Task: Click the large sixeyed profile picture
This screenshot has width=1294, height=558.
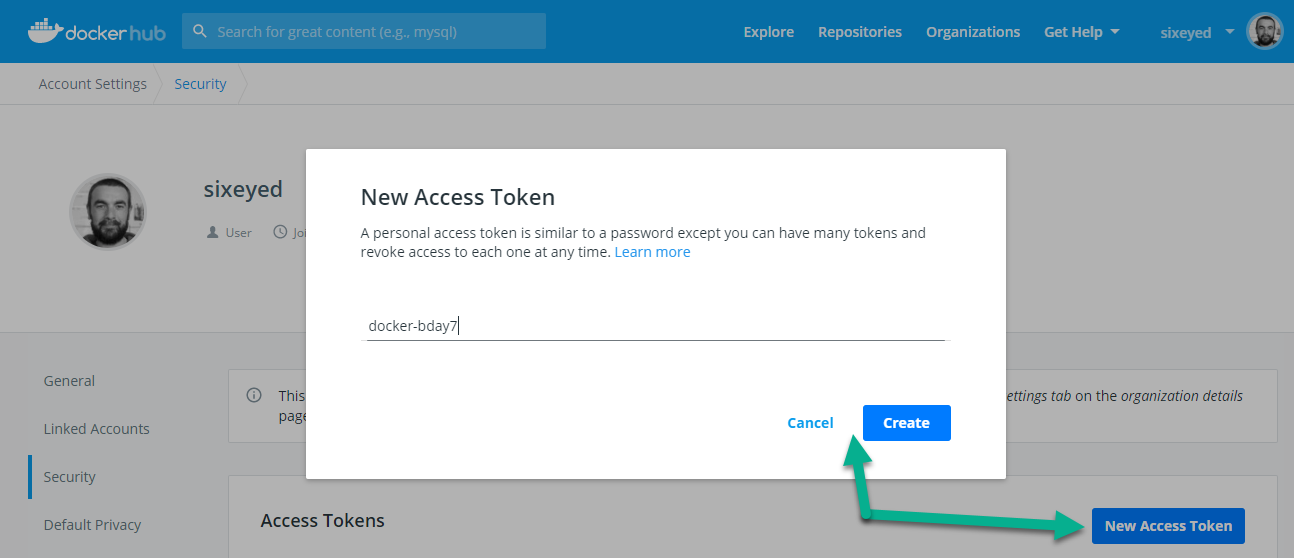Action: 107,212
